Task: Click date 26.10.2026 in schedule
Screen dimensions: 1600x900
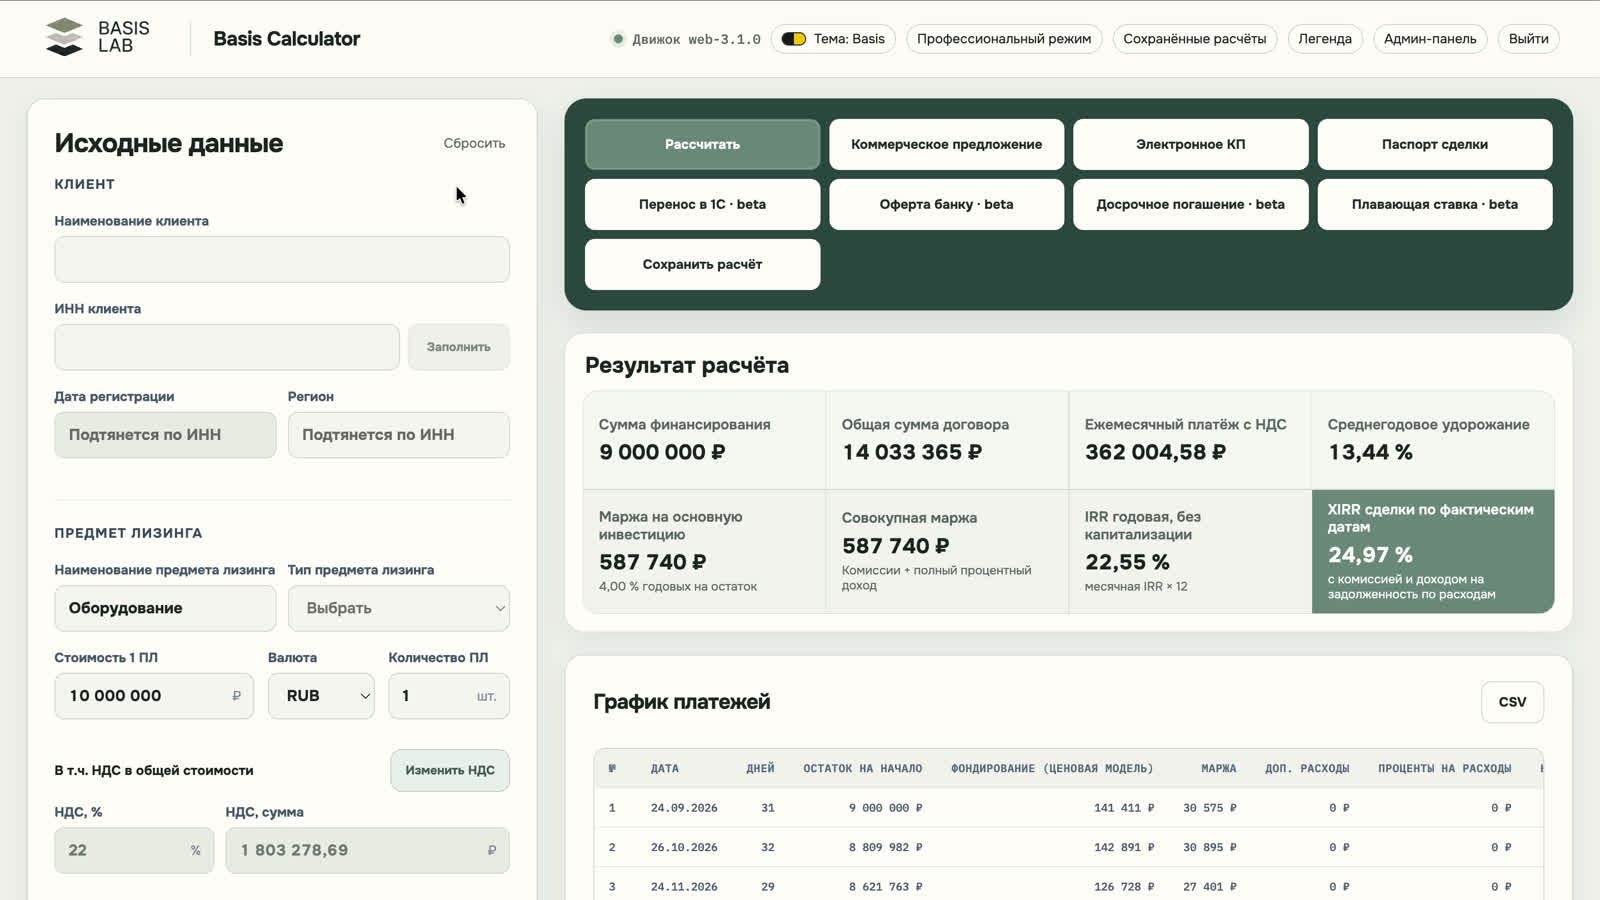Action: (x=684, y=848)
